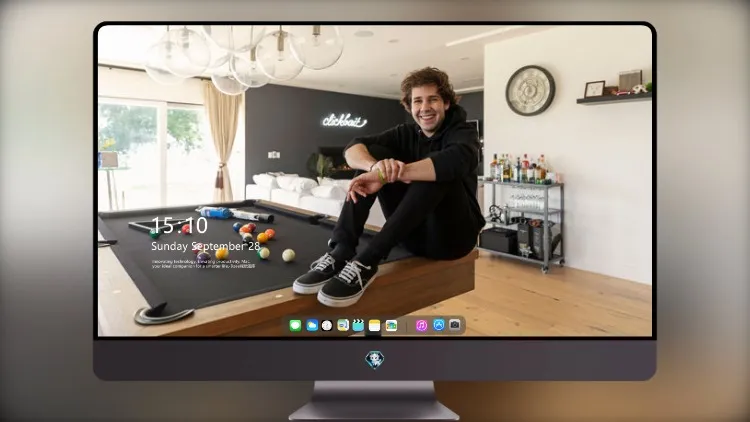Click the wall clock in the wallpaper
The height and width of the screenshot is (422, 750).
530,90
